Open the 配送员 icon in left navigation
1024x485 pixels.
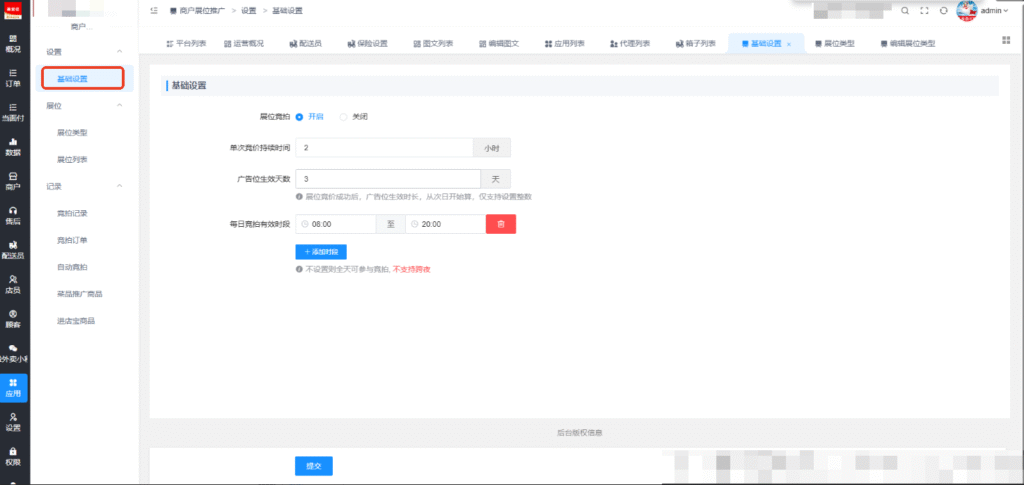pos(13,249)
